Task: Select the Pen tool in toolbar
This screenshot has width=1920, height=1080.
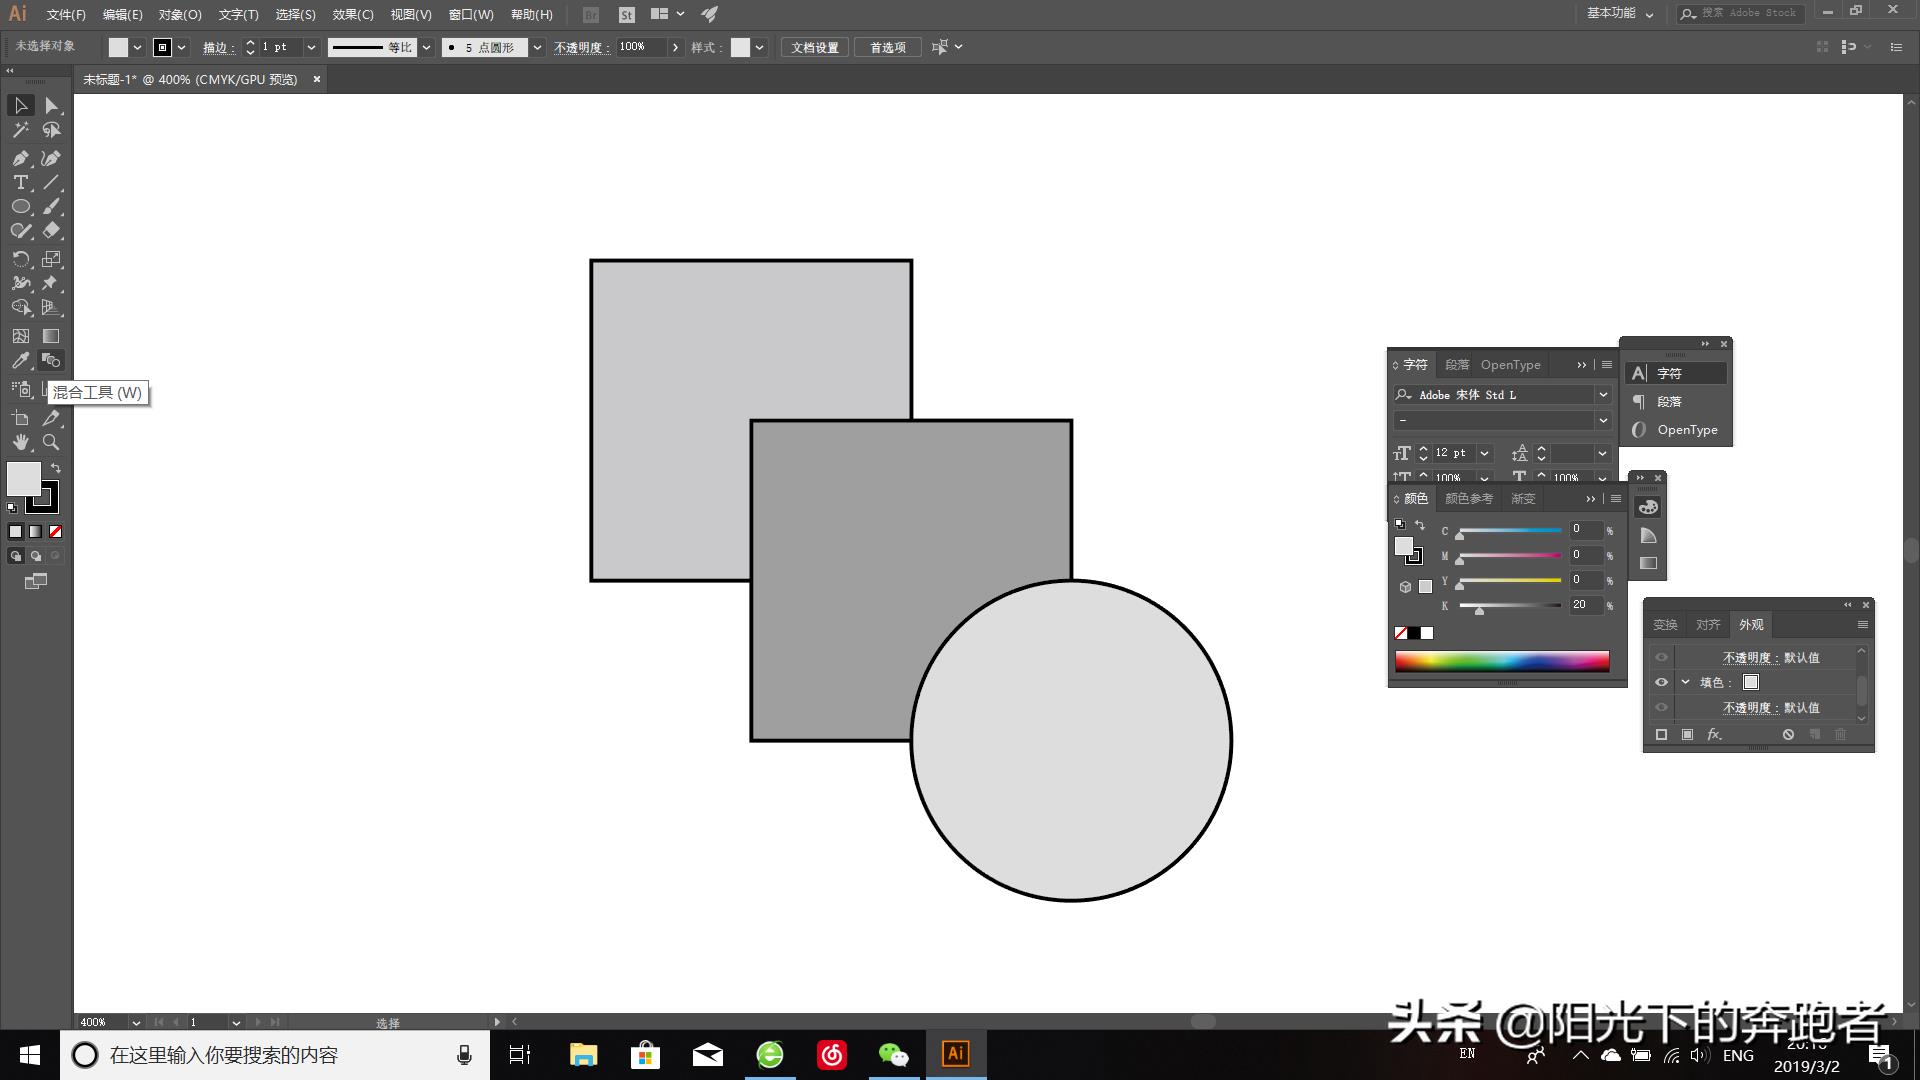Action: (21, 156)
